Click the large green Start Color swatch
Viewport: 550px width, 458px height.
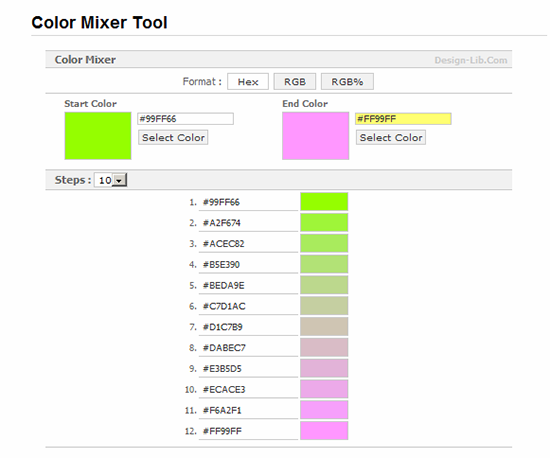click(98, 136)
